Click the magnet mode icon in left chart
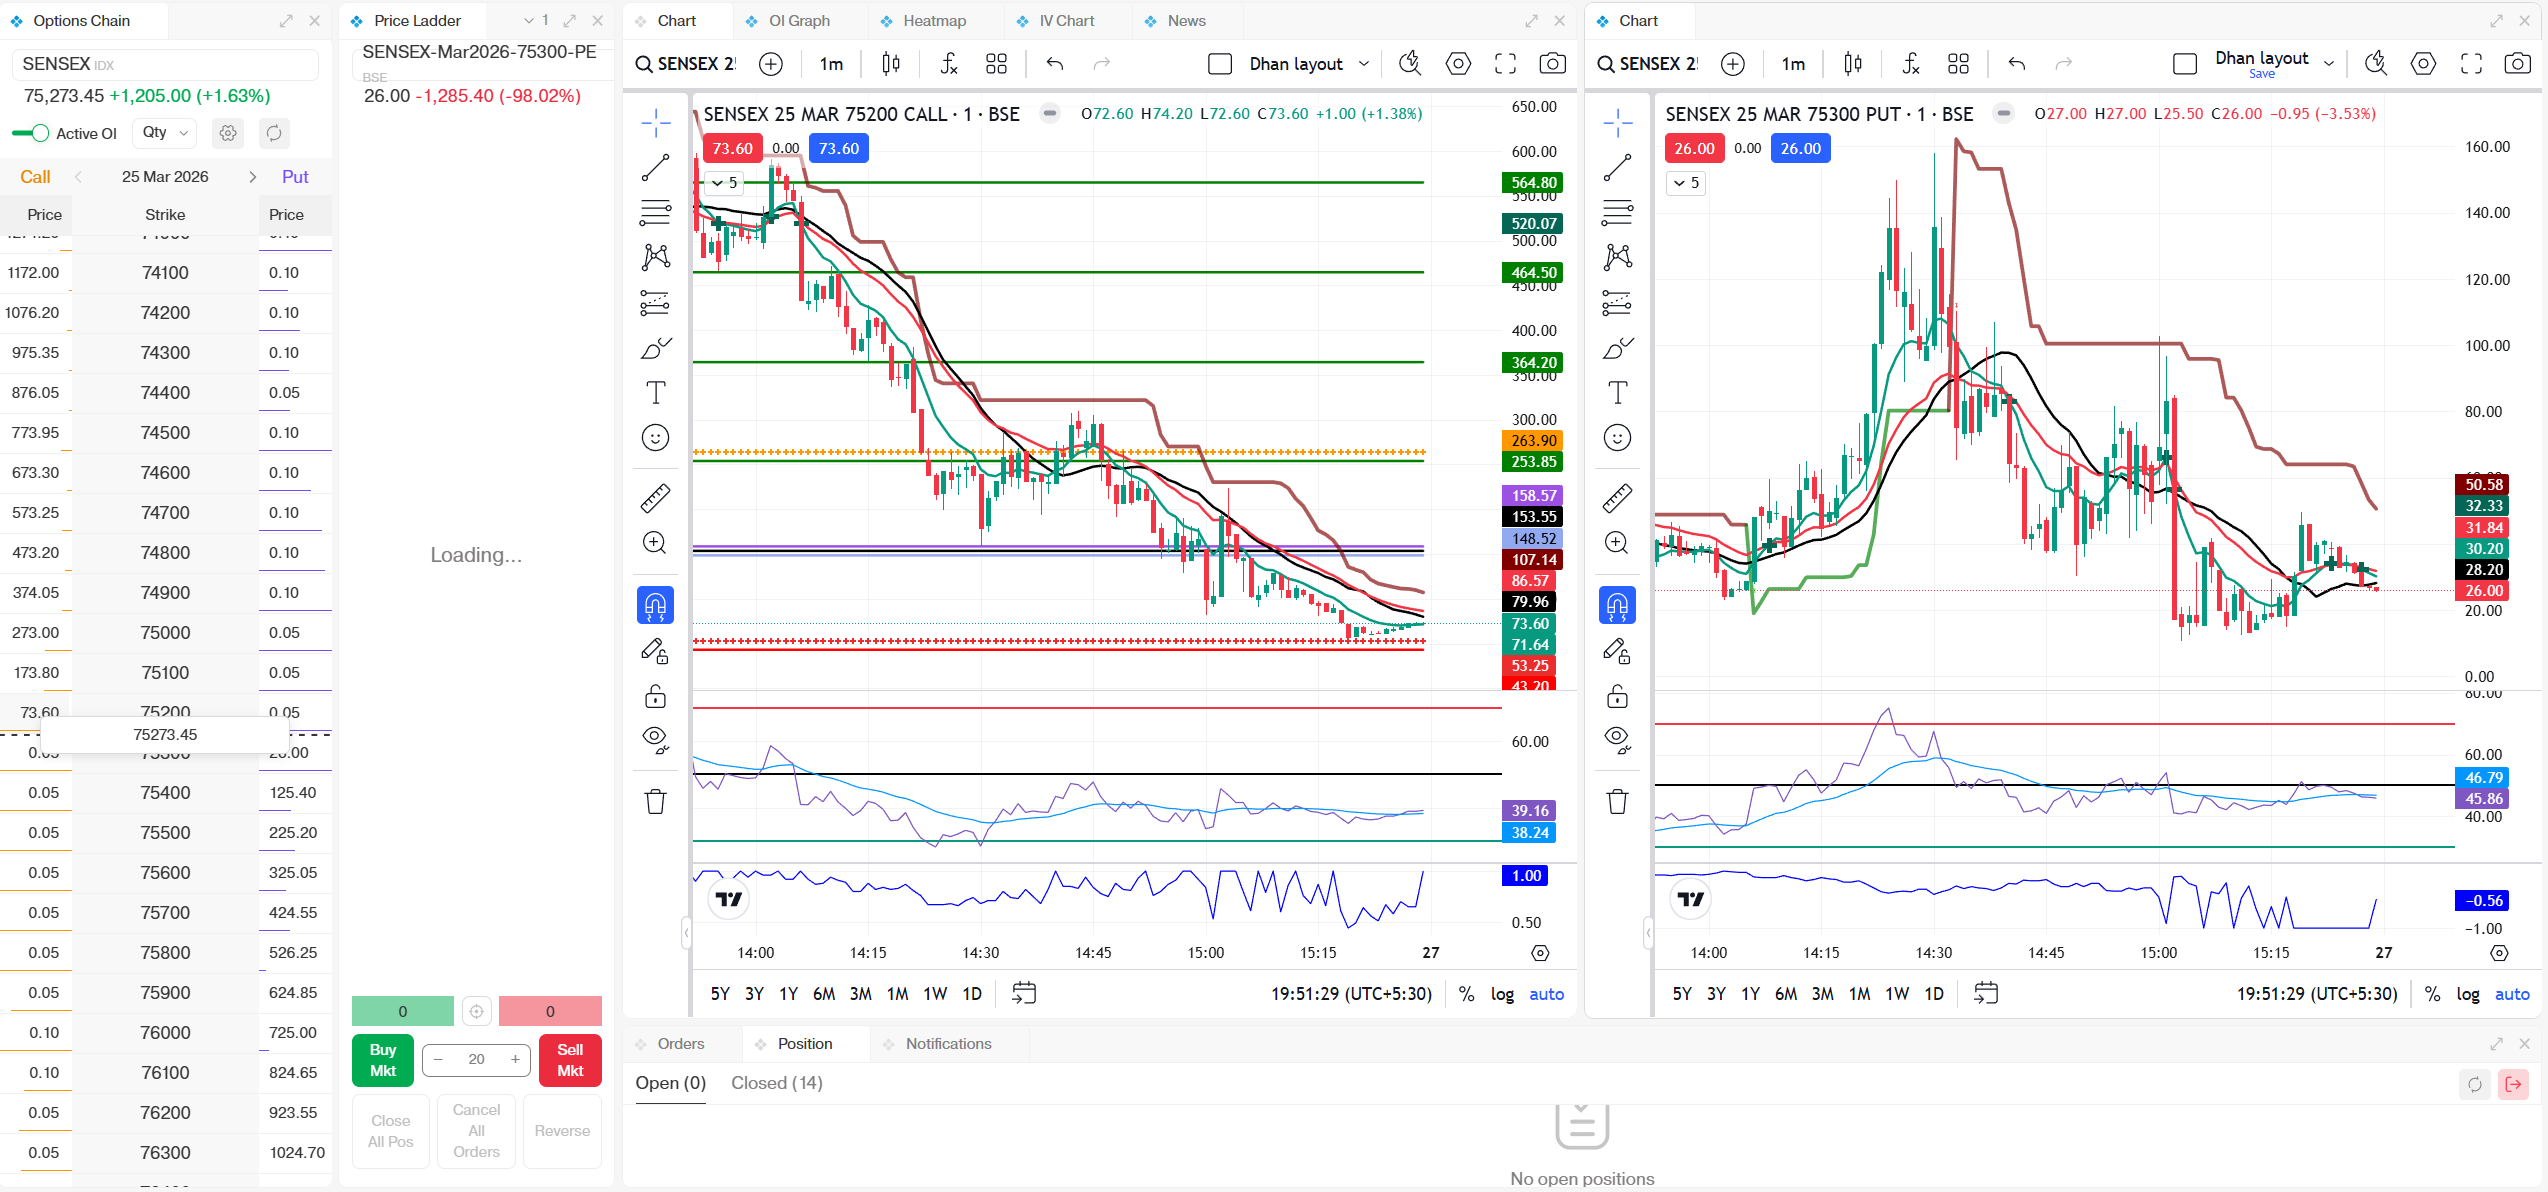Viewport: 2548px width, 1192px height. click(655, 605)
